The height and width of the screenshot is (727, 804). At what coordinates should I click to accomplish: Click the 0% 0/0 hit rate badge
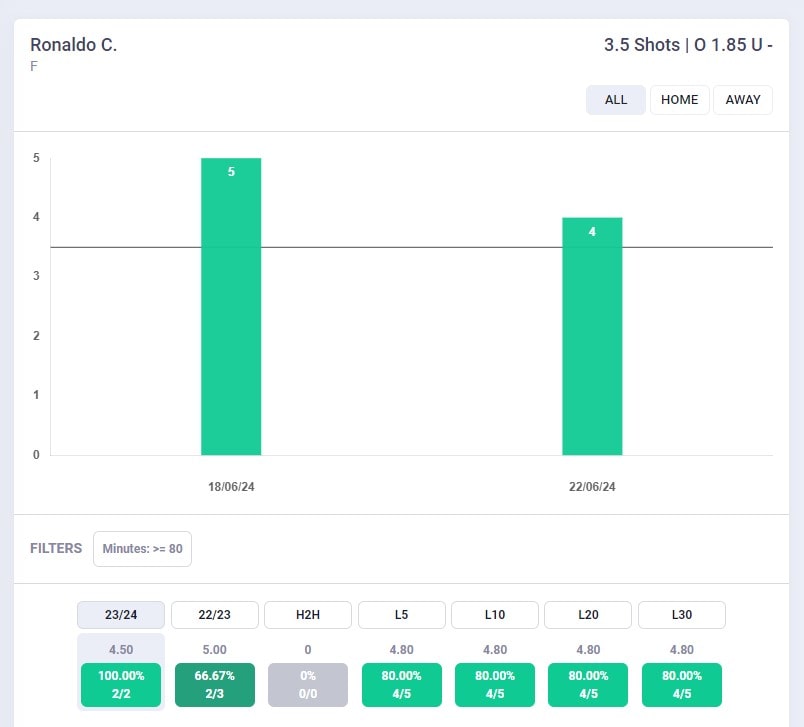click(308, 685)
